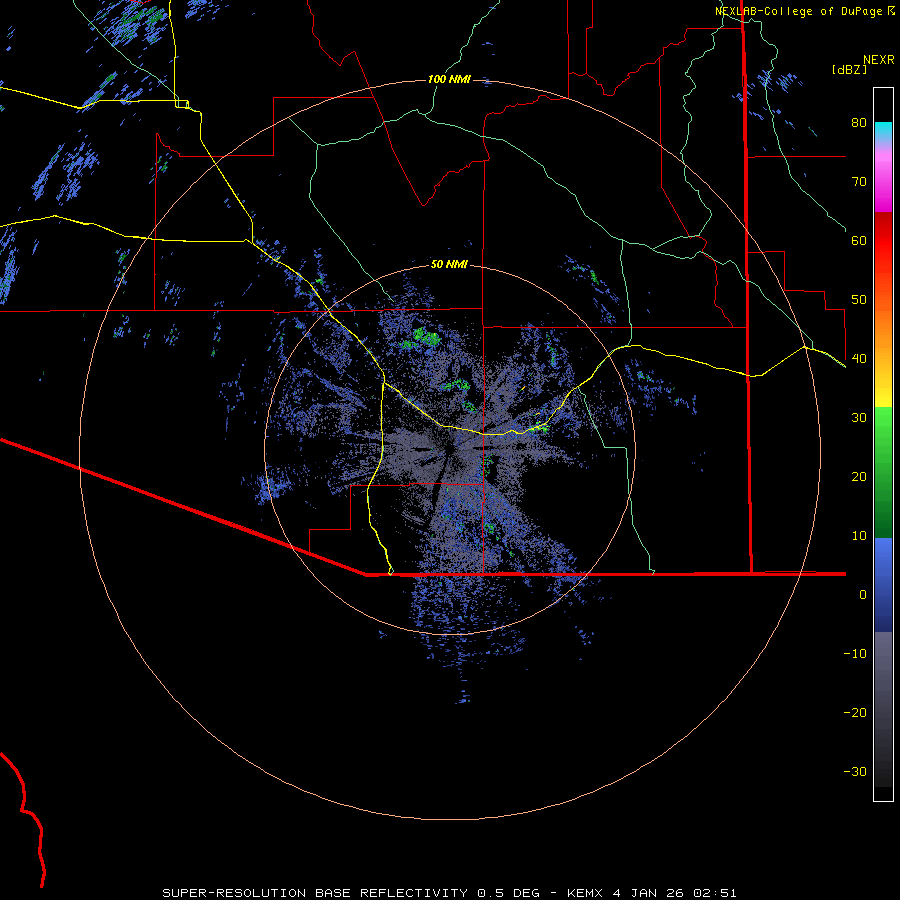Click the 20 value on the dBZ scale
This screenshot has width=900, height=900.
coord(859,477)
